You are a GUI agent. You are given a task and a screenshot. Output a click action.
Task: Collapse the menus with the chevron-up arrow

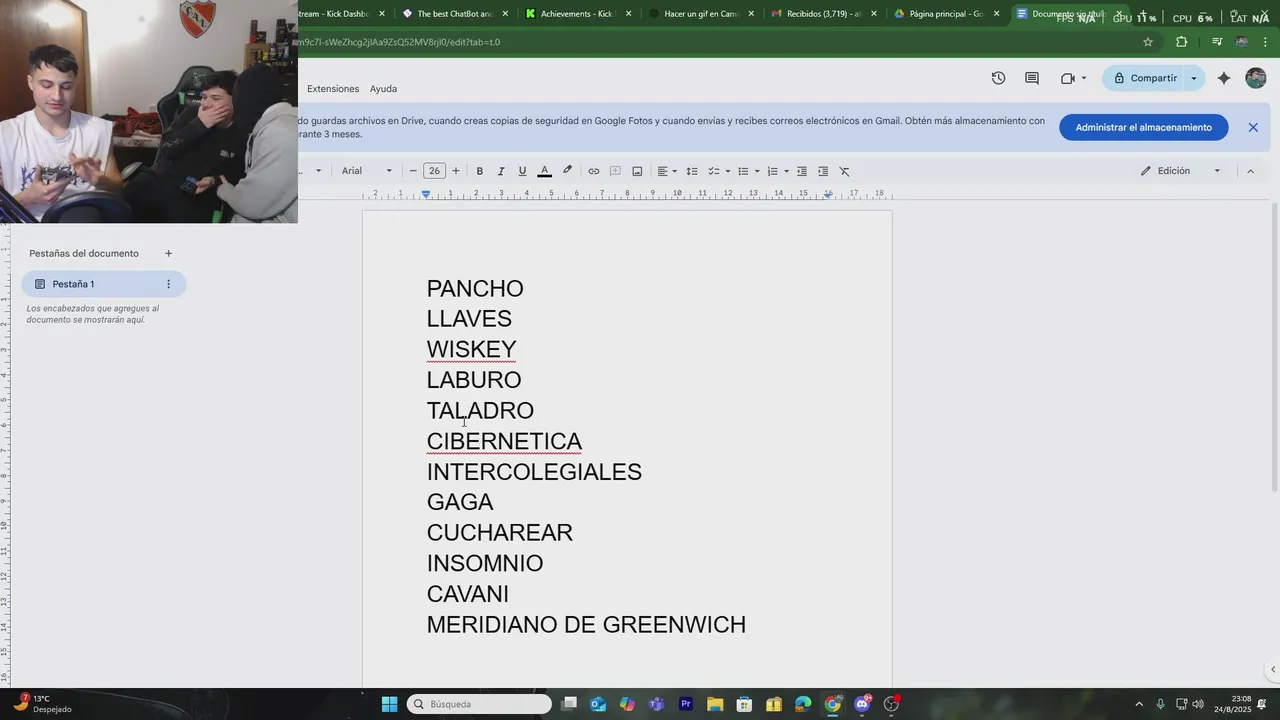coord(1250,171)
